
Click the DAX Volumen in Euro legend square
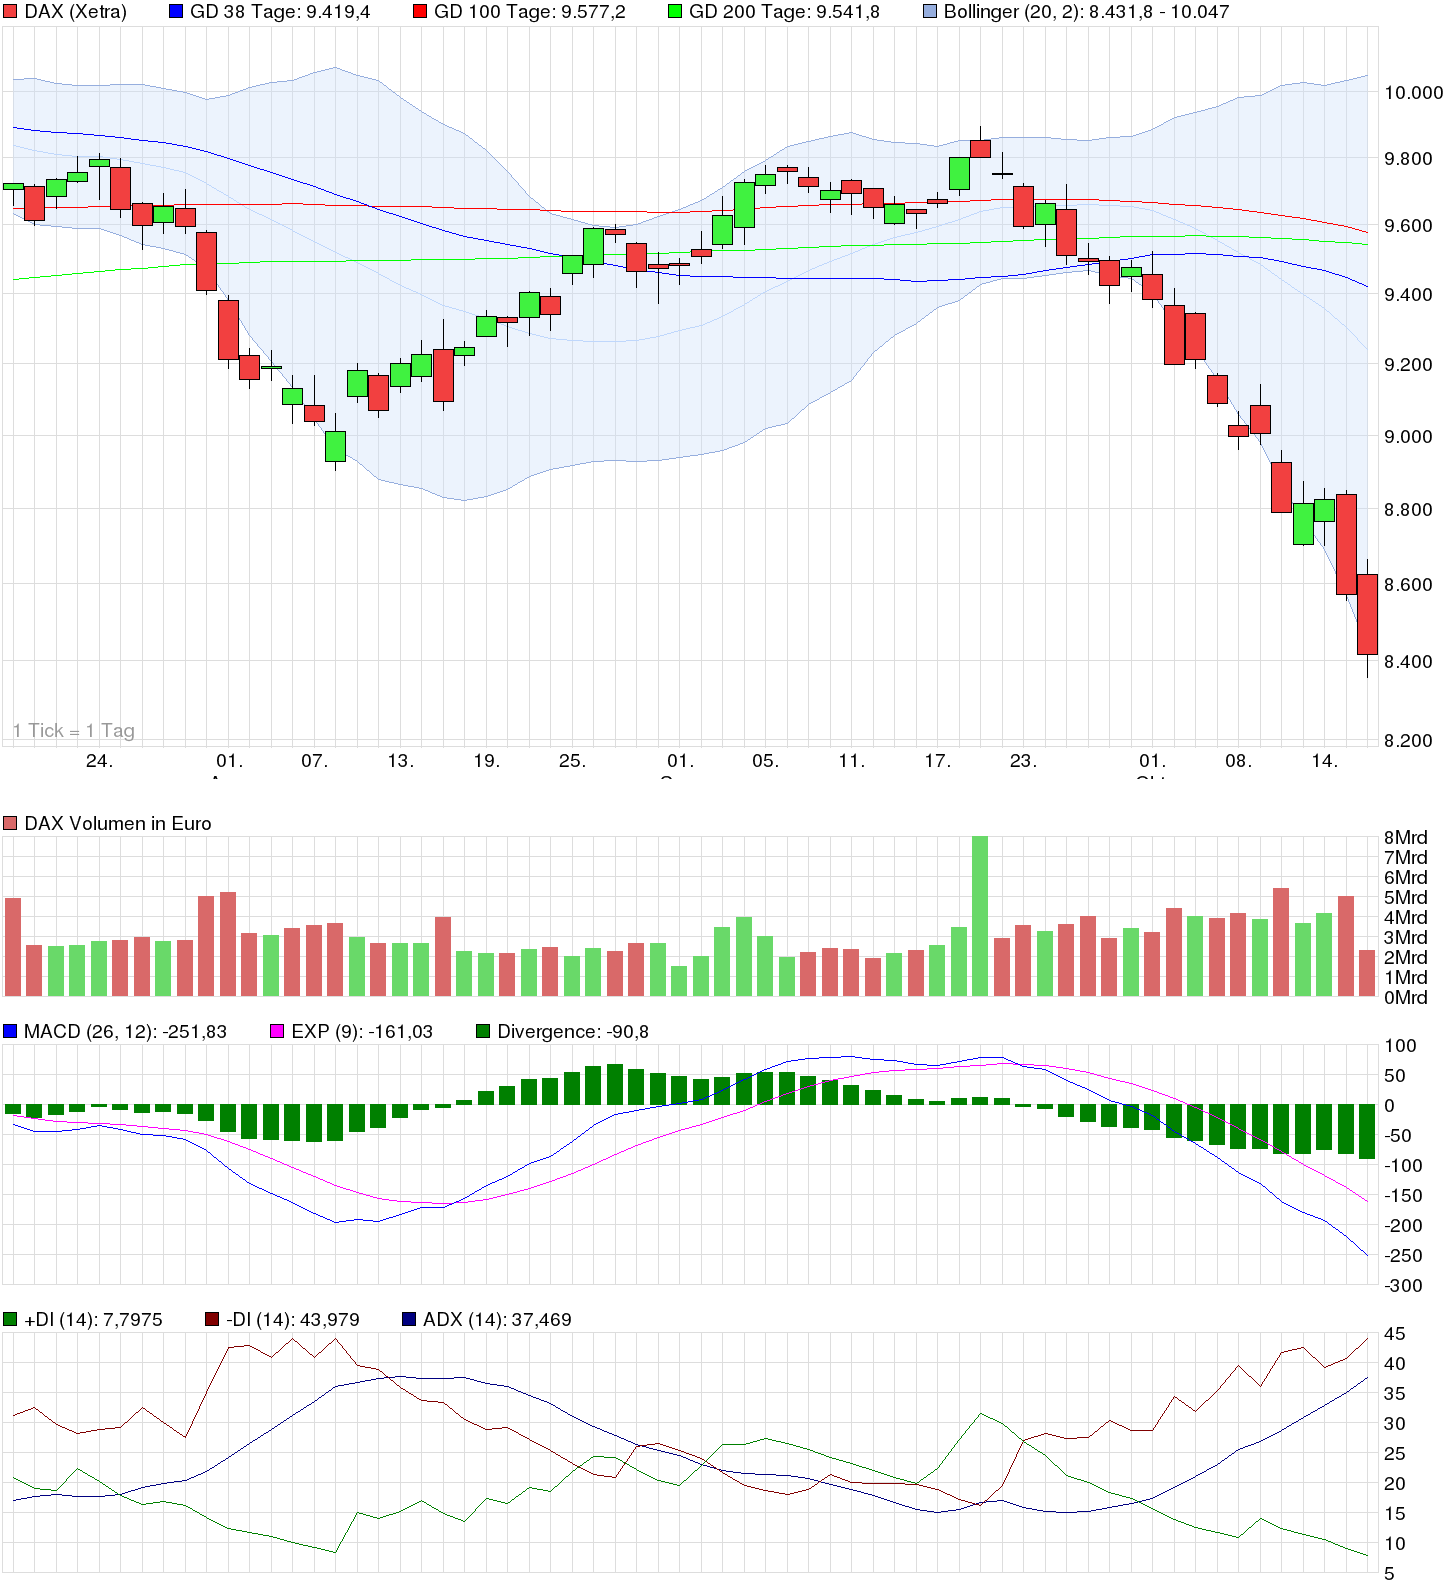(x=11, y=824)
